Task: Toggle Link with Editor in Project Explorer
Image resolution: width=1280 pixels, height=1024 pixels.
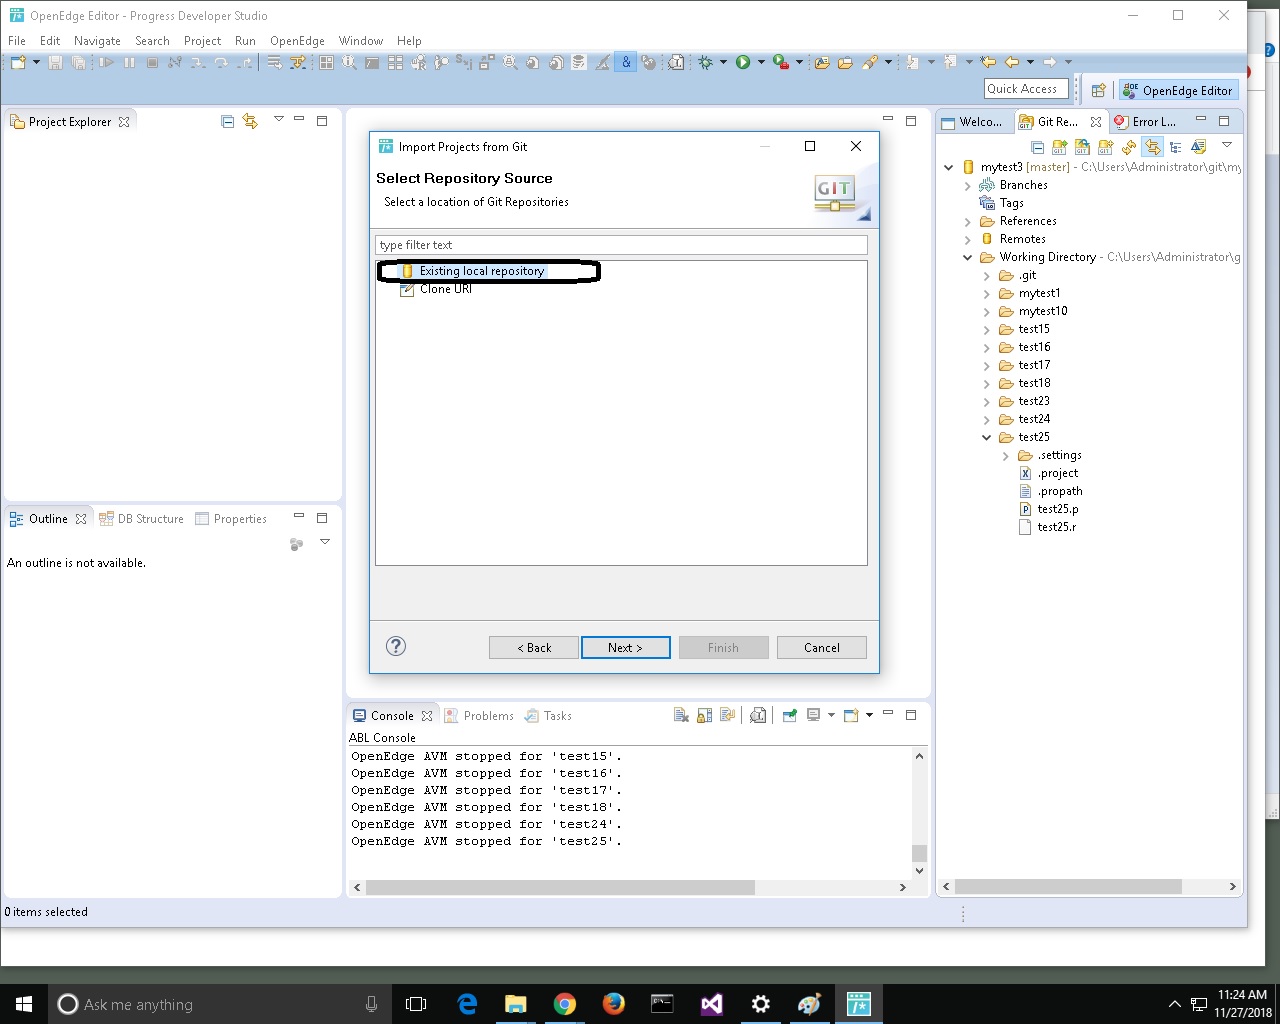Action: pos(250,121)
